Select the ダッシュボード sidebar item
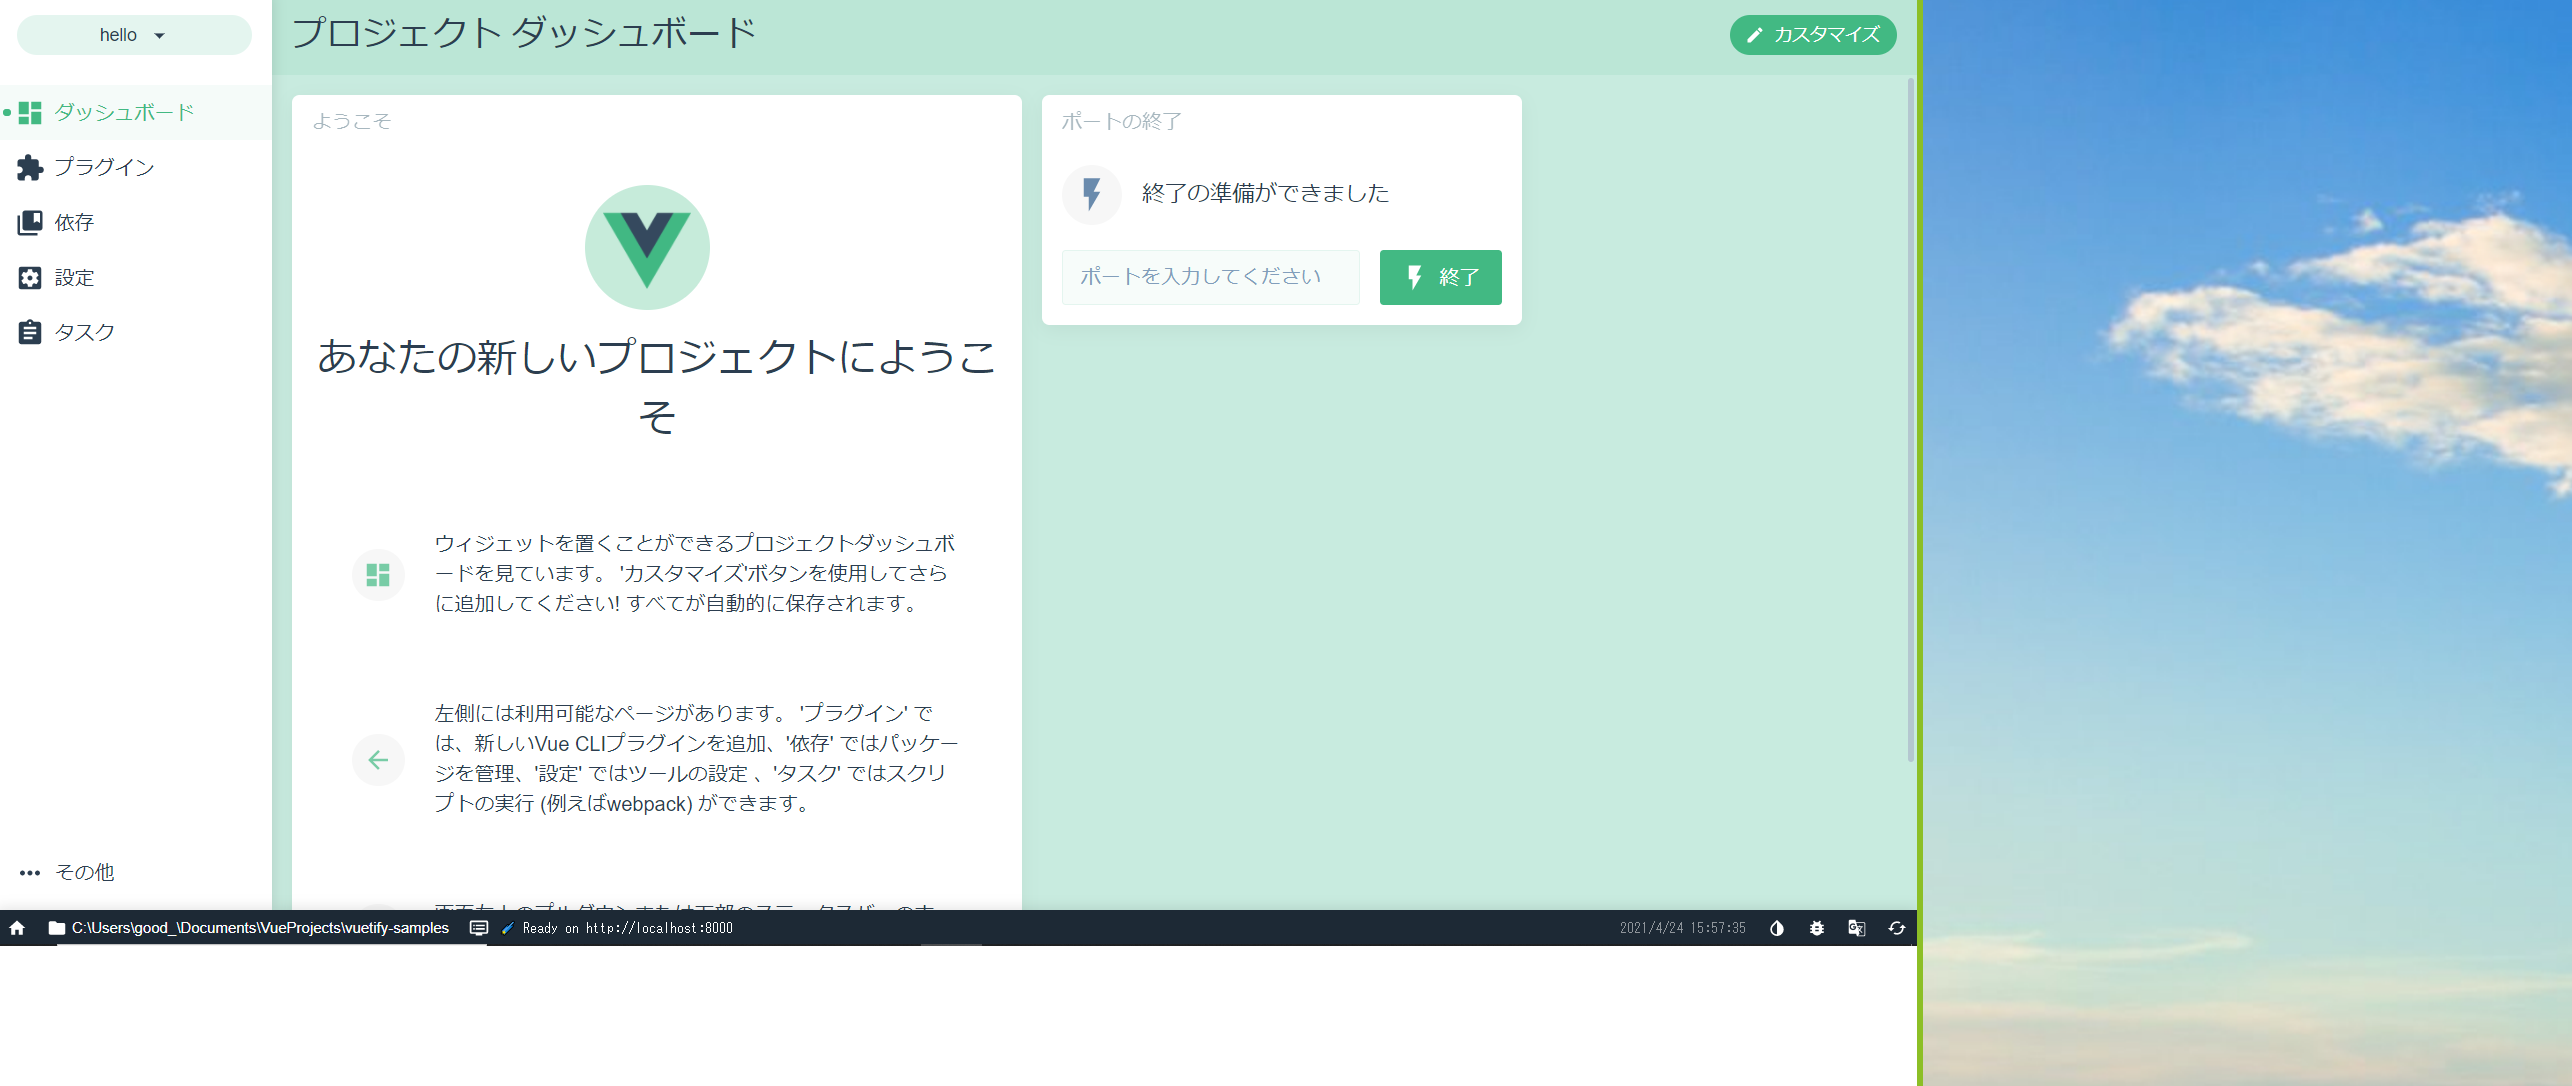This screenshot has height=1086, width=2572. coord(122,112)
